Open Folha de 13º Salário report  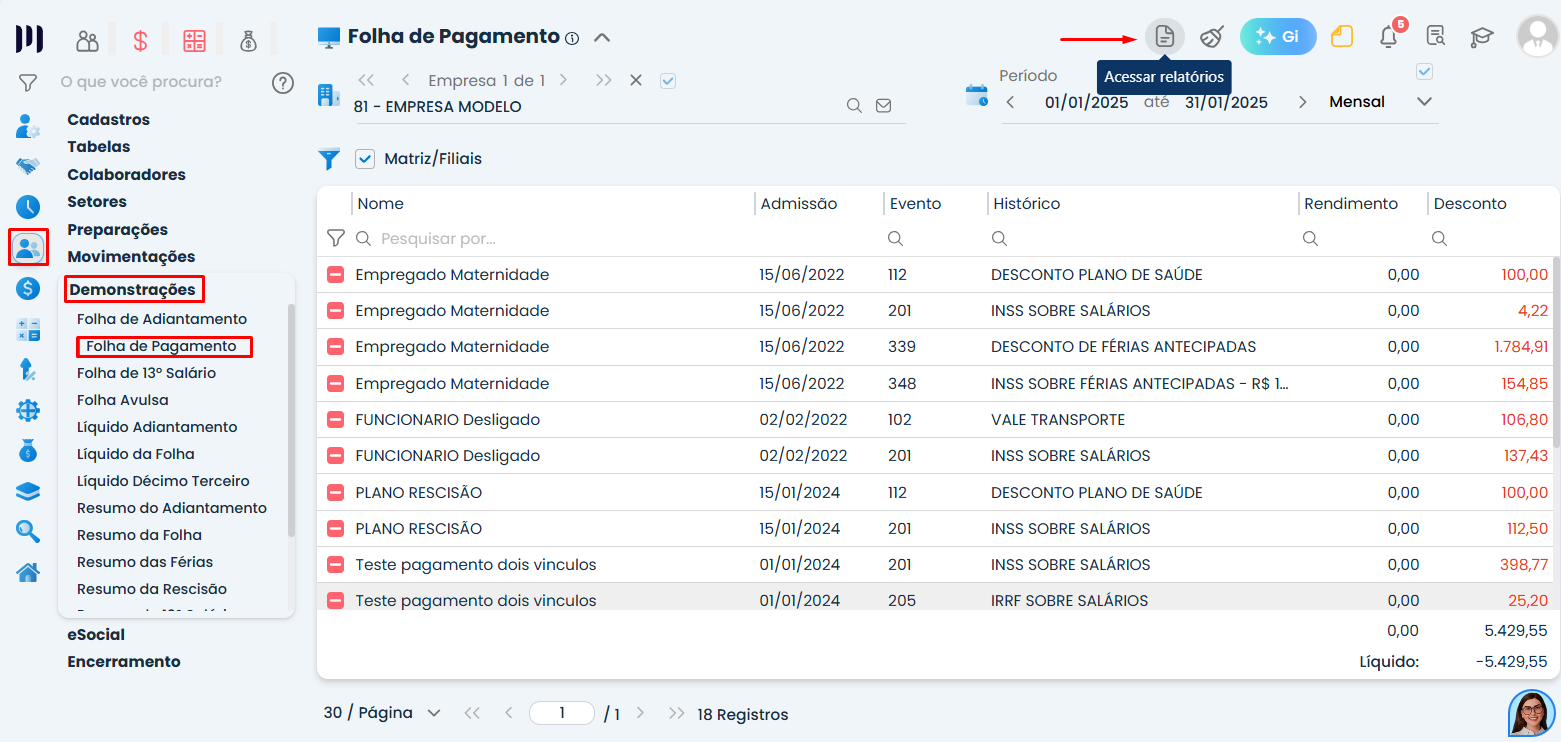[x=146, y=373]
